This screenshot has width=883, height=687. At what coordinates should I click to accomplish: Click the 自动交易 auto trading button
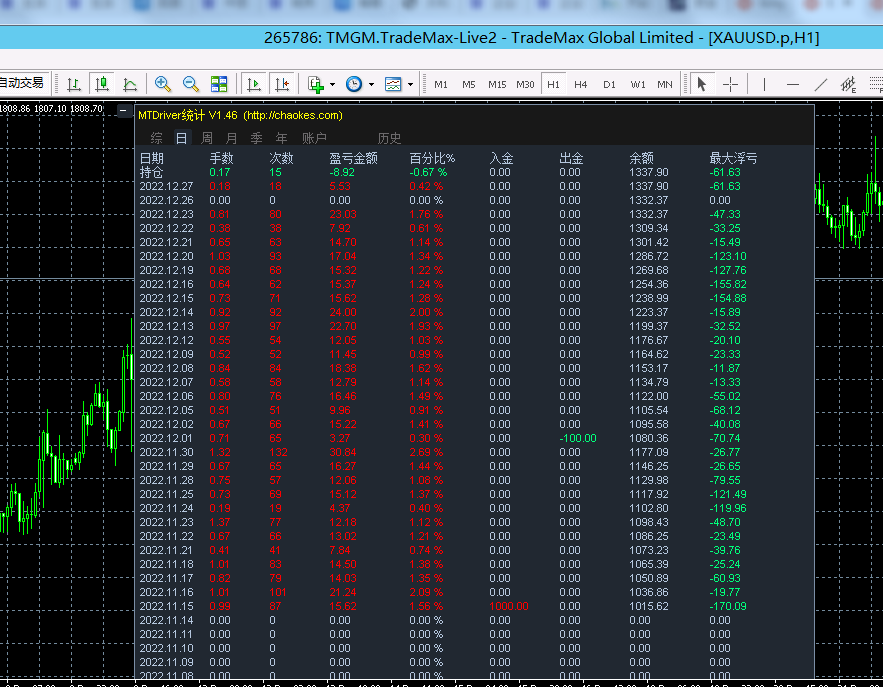click(23, 83)
